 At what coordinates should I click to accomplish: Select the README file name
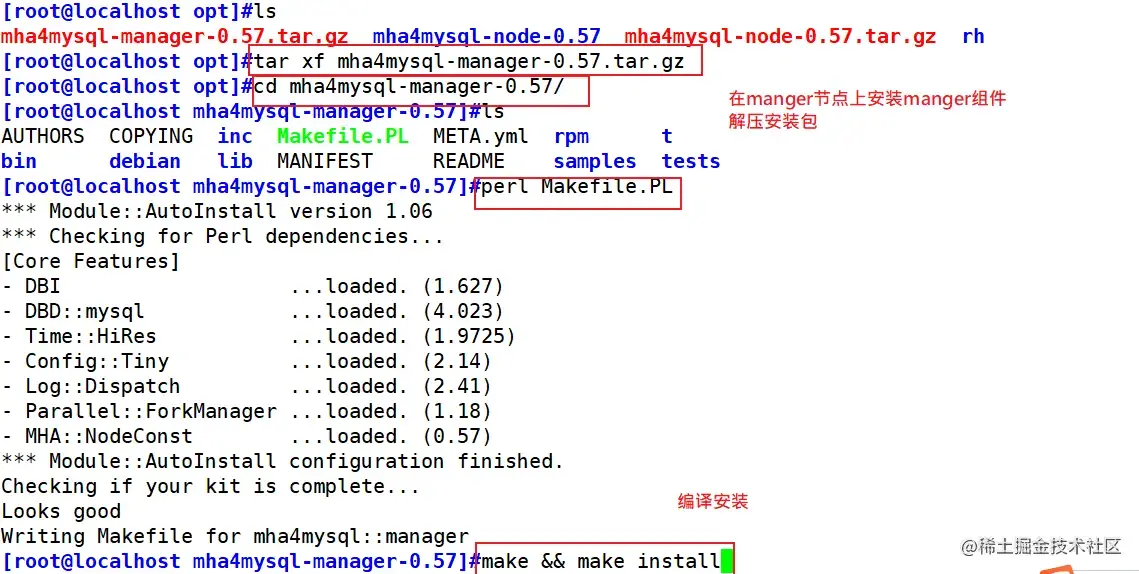tap(469, 161)
